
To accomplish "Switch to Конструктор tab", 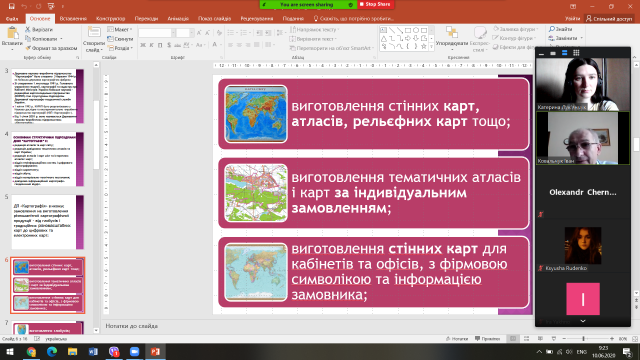I will 111,19.
